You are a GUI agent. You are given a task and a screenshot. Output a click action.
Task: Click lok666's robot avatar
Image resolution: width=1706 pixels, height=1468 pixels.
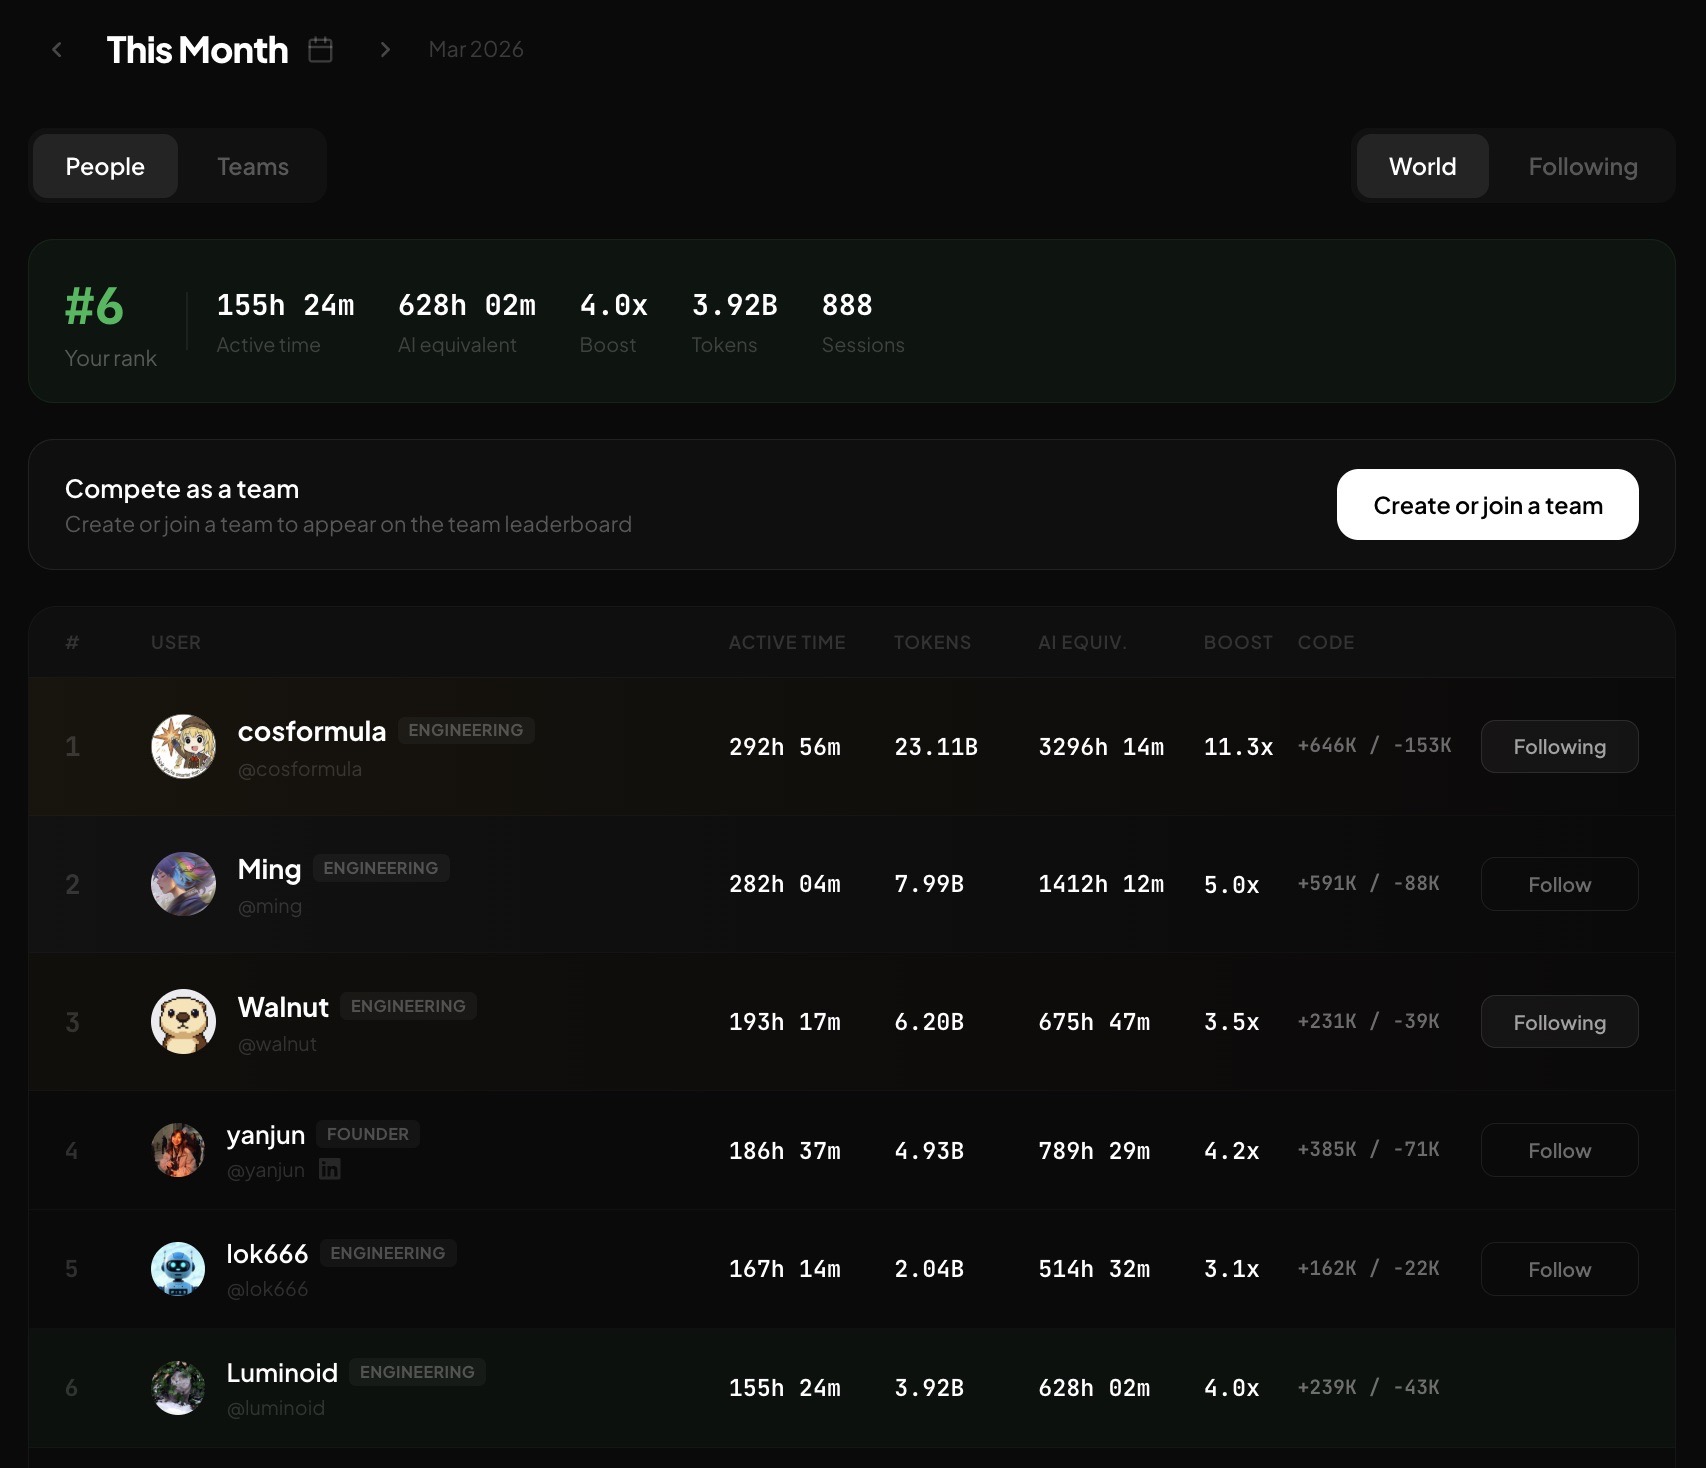(178, 1269)
